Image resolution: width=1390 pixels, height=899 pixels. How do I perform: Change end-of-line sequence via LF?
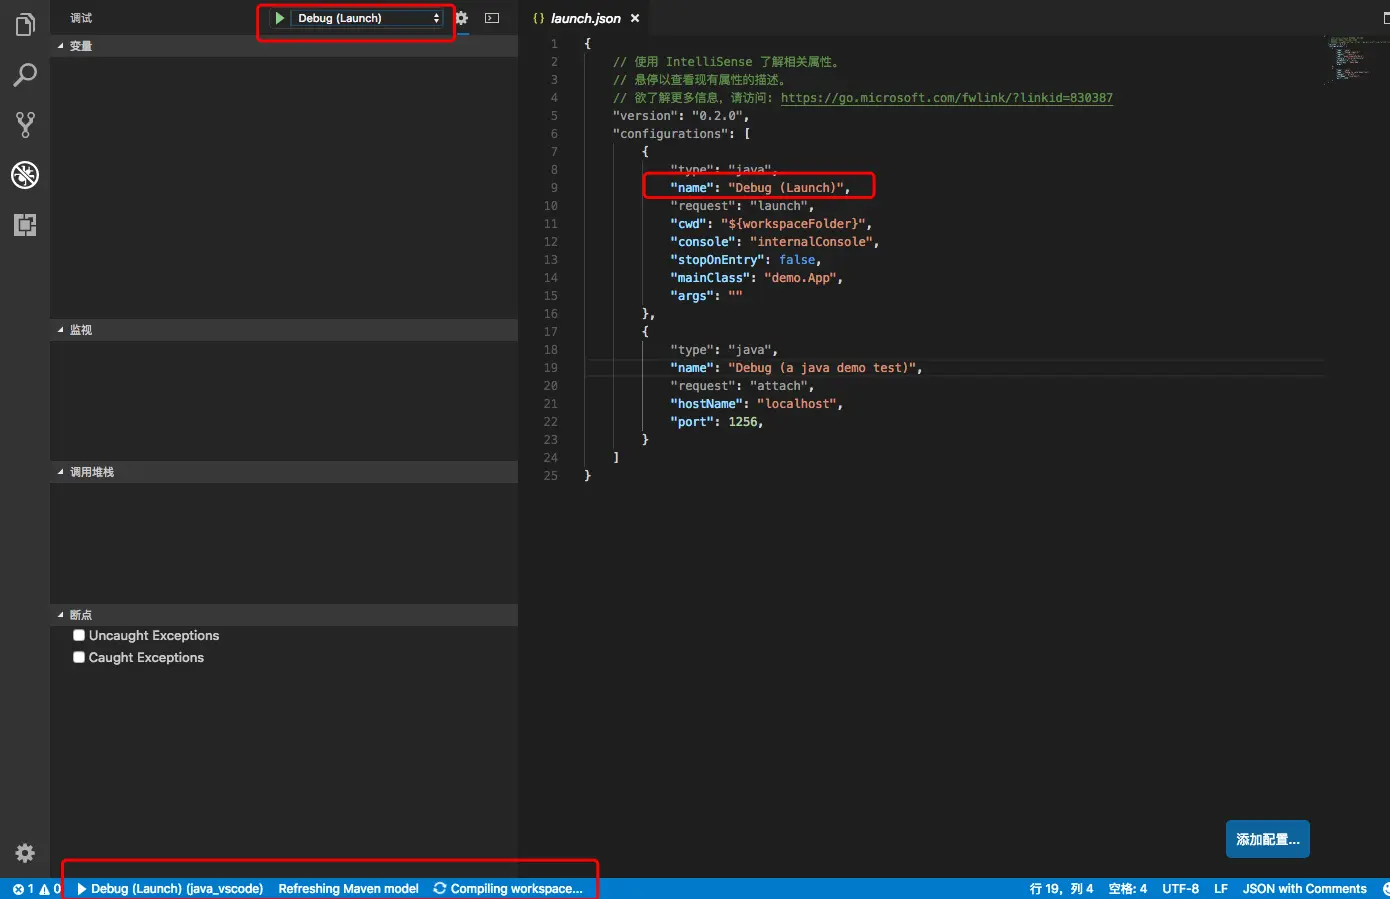click(1221, 889)
